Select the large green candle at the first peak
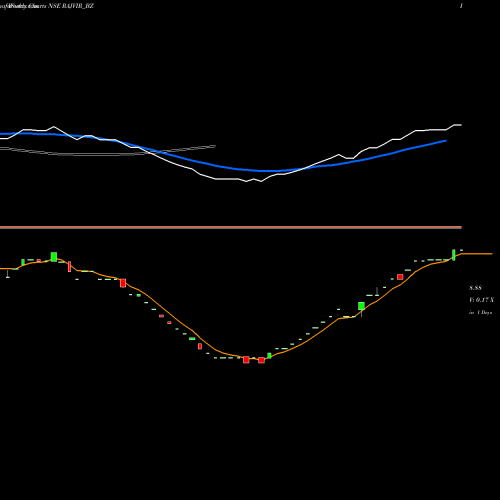Image resolution: width=500 pixels, height=500 pixels. [54, 257]
